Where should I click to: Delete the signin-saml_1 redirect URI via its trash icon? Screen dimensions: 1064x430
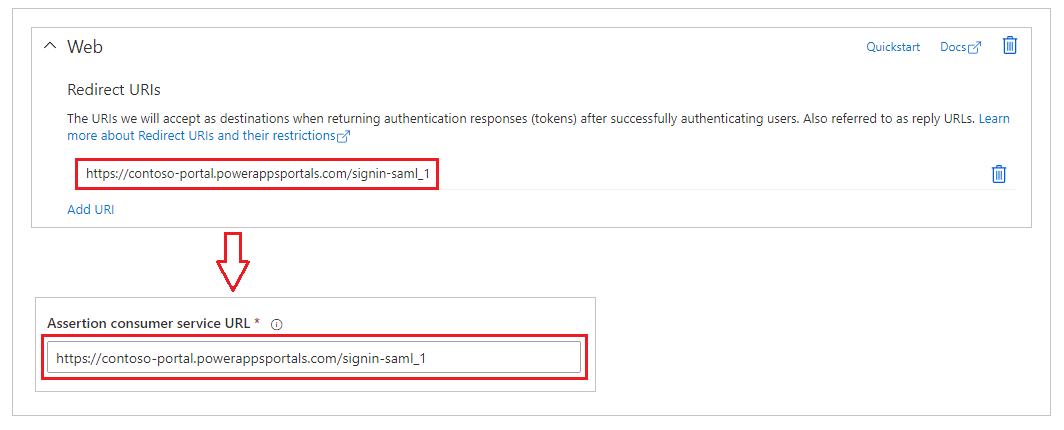tap(998, 174)
